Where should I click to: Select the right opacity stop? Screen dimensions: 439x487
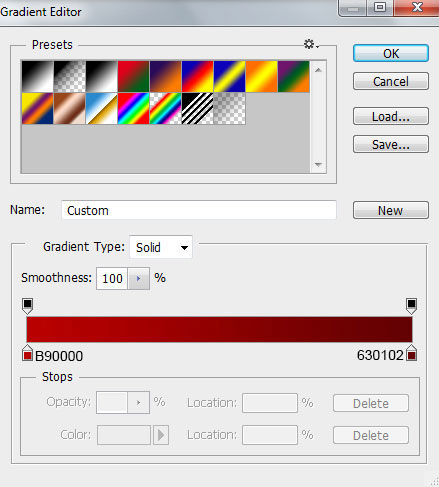click(411, 306)
